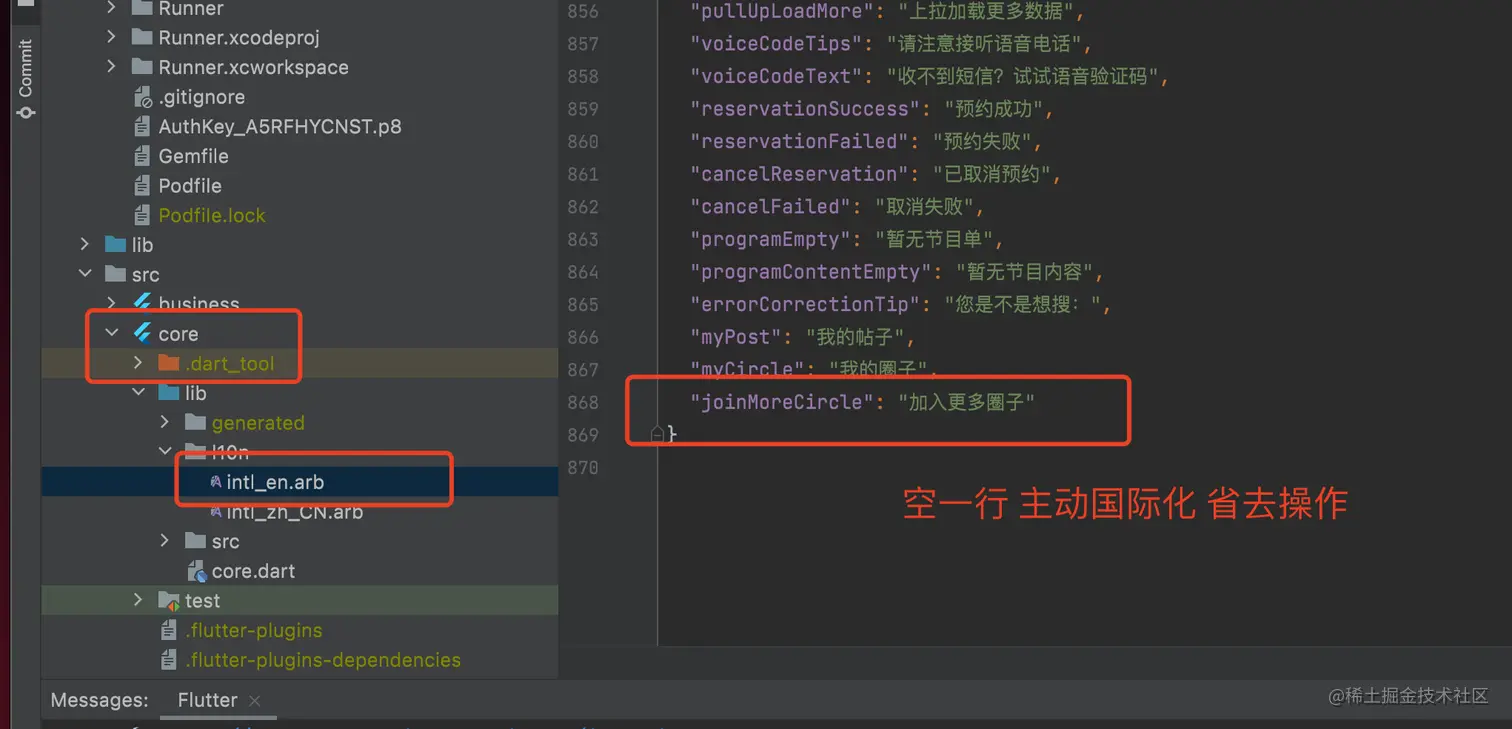The height and width of the screenshot is (729, 1512).
Task: Click the Podfile.lock file icon
Action: coord(142,215)
